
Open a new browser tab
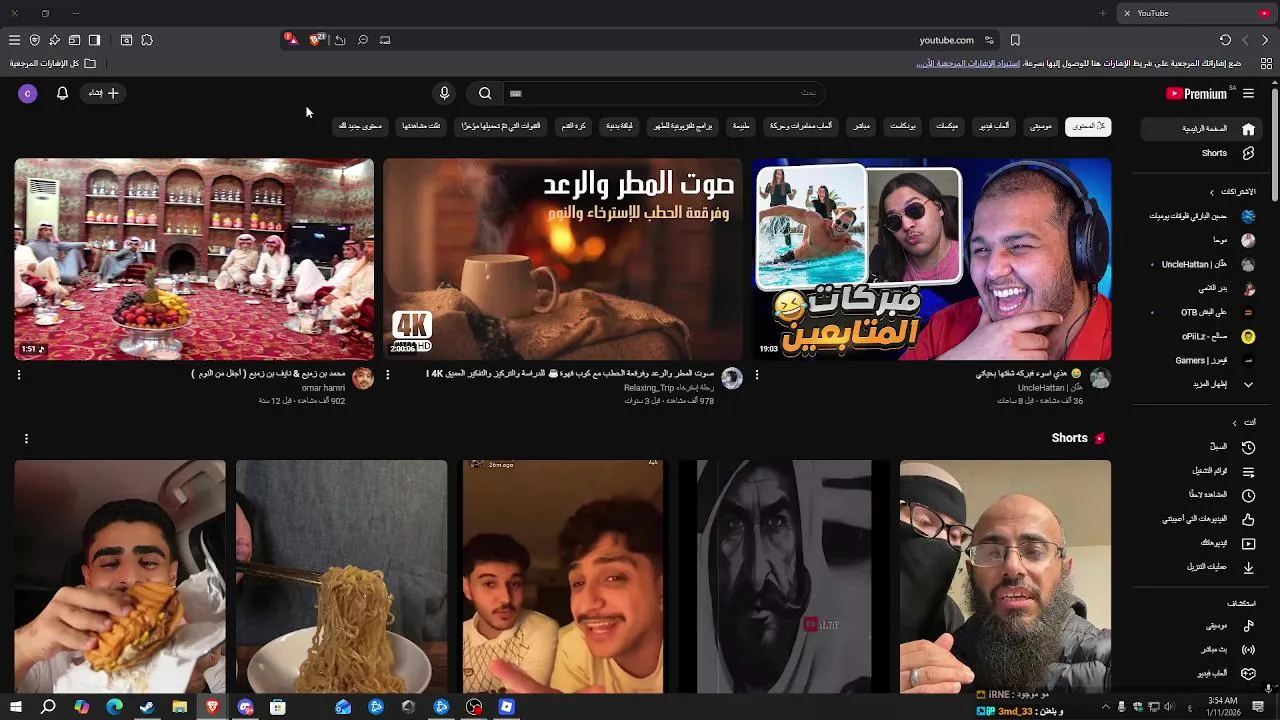pos(1103,13)
